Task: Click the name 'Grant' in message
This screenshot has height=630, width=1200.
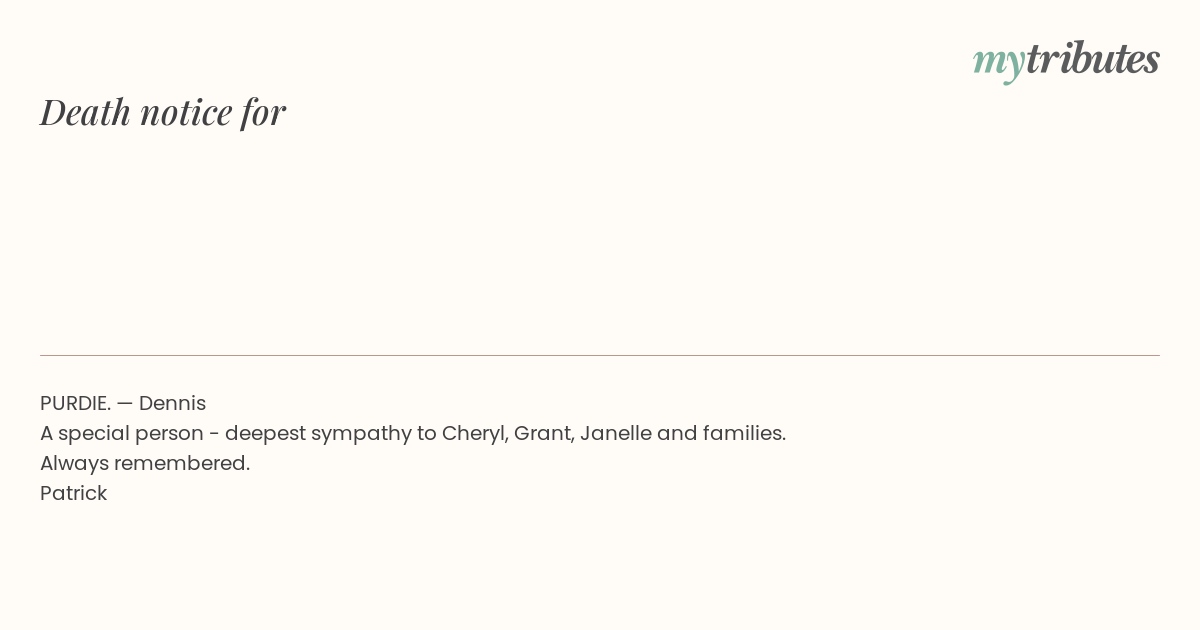Action: (x=541, y=433)
